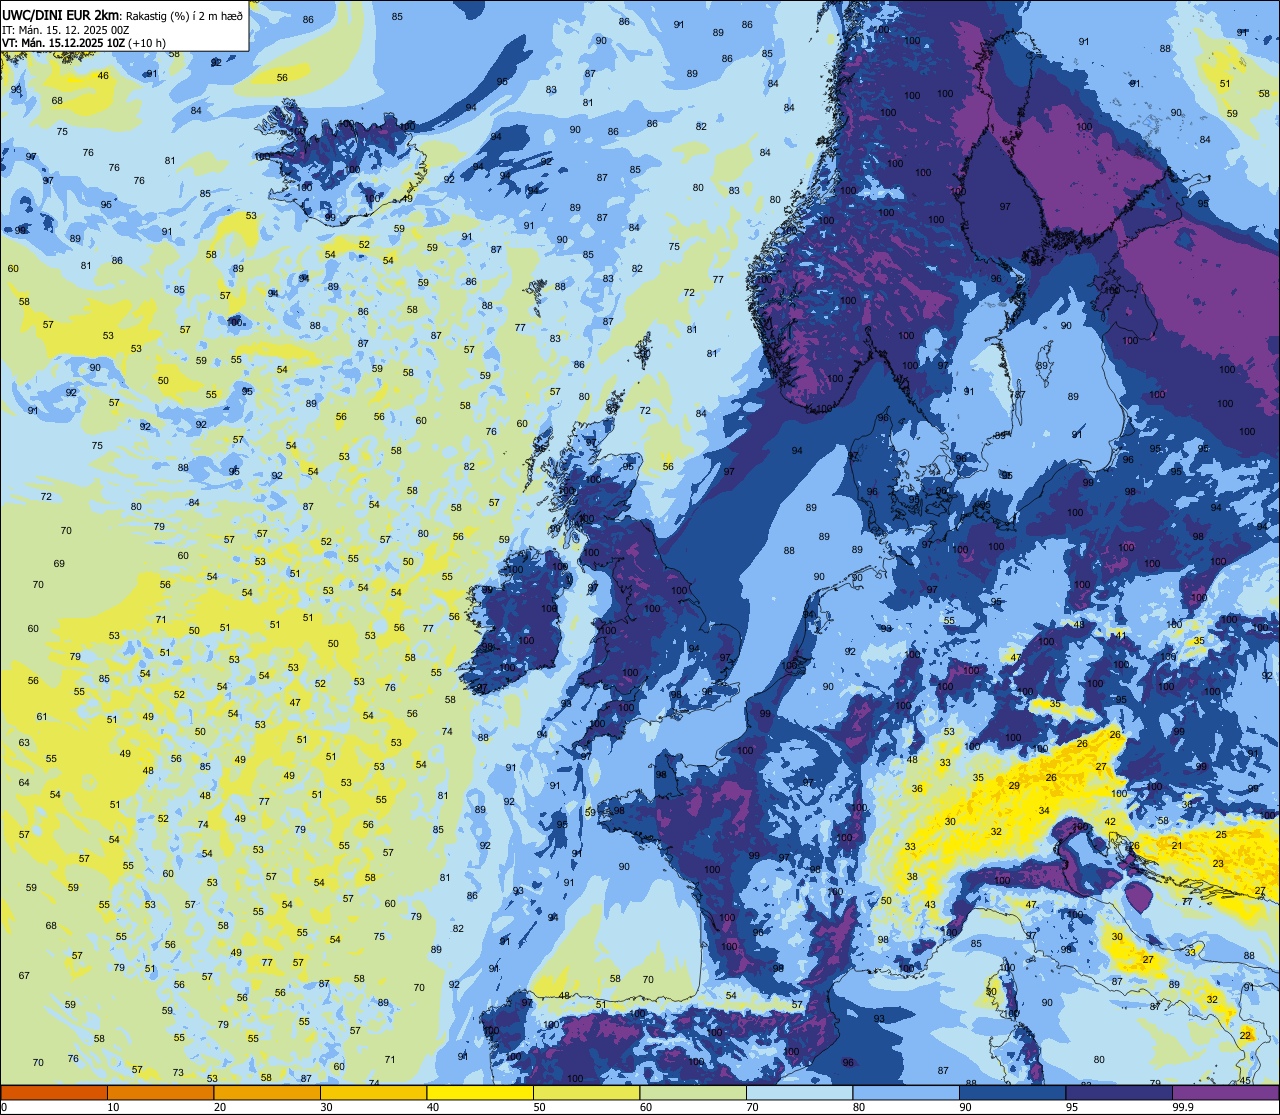Click the humidity value '22' on the map
Image resolution: width=1280 pixels, height=1115 pixels.
1246,1035
